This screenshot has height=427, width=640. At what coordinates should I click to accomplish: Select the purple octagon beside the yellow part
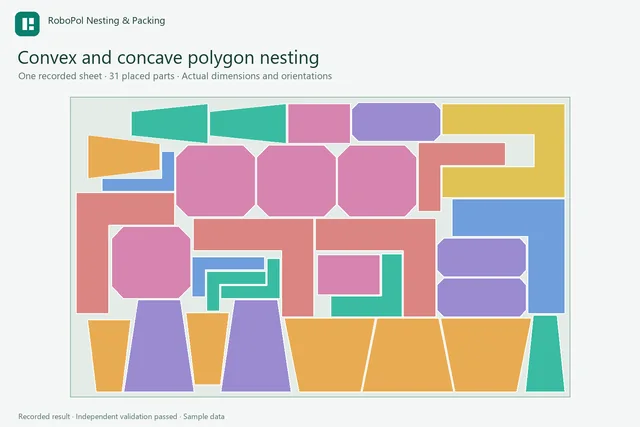point(396,122)
